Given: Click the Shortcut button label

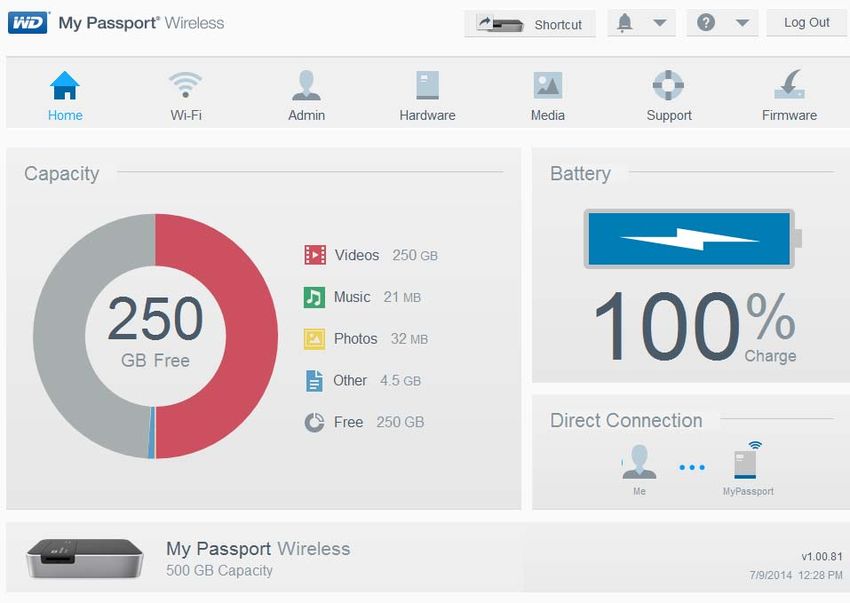Looking at the screenshot, I should (x=558, y=25).
